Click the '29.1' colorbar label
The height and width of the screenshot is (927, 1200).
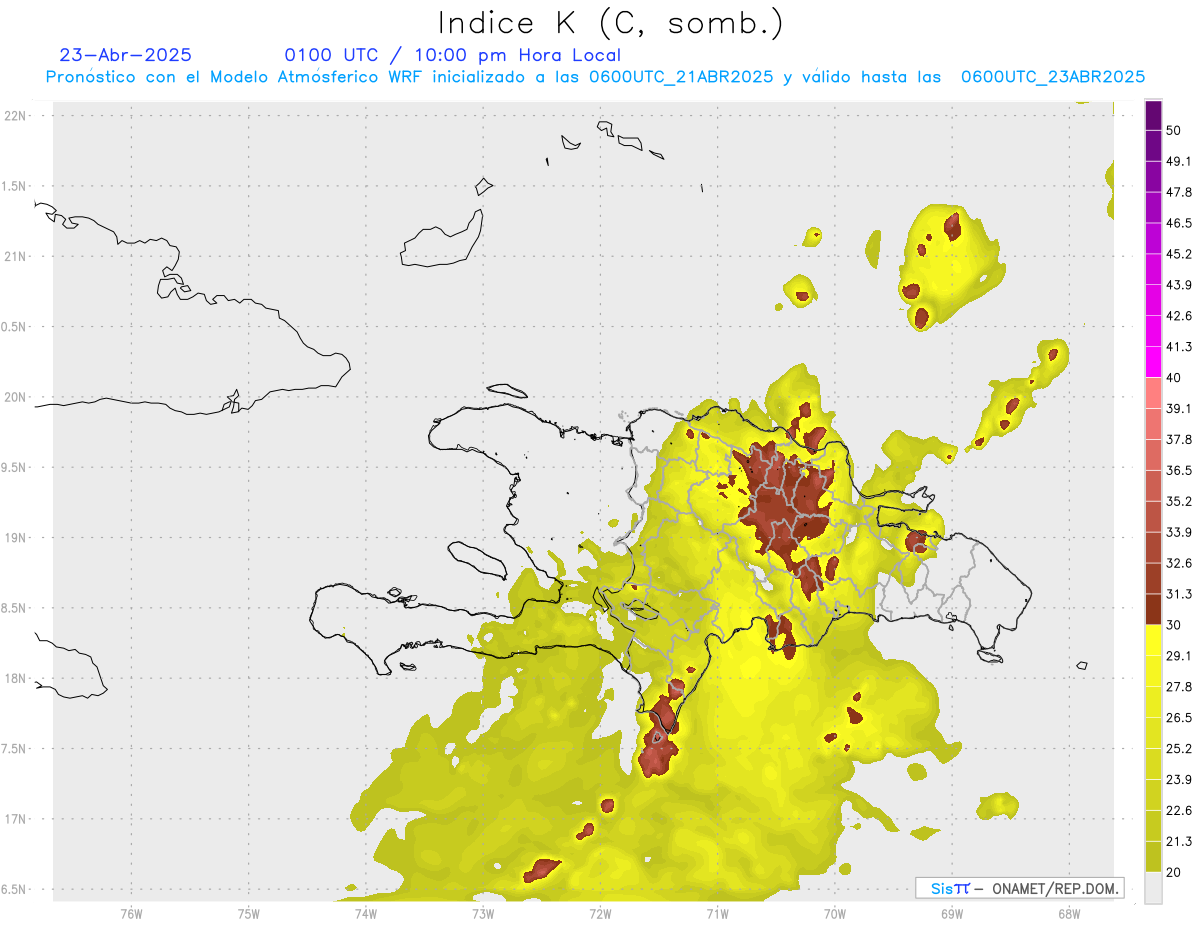pos(1179,656)
